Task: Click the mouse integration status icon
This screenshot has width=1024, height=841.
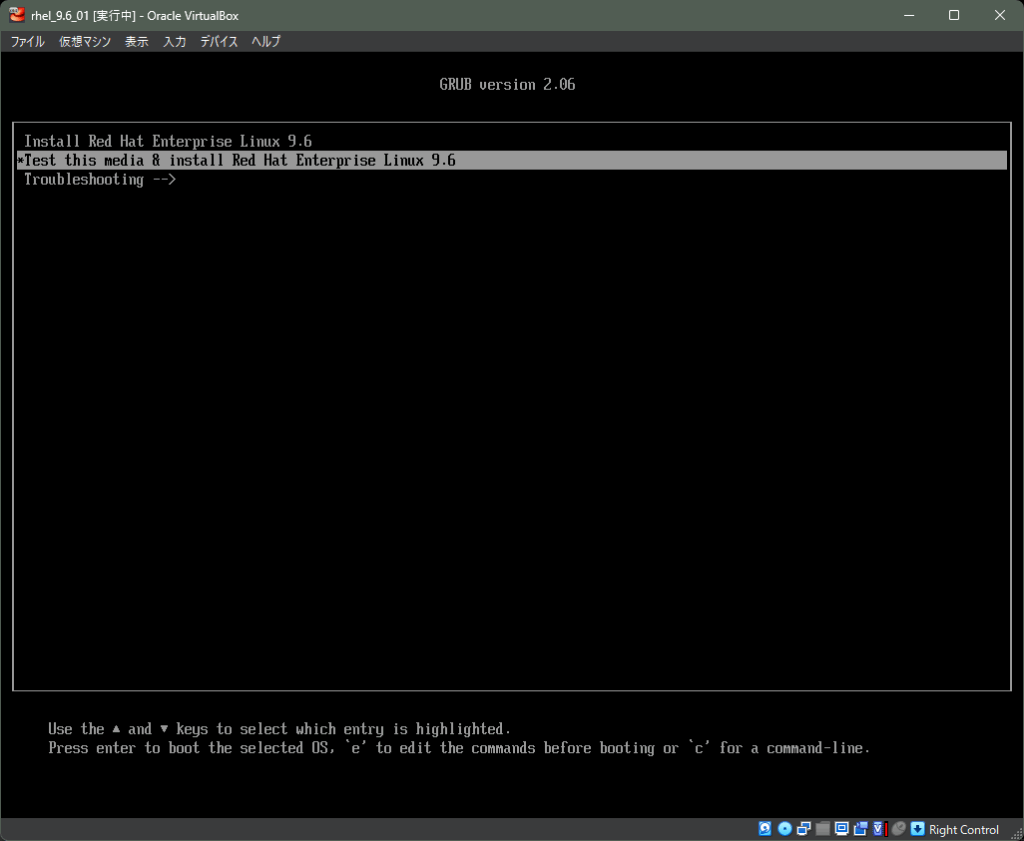Action: point(899,829)
